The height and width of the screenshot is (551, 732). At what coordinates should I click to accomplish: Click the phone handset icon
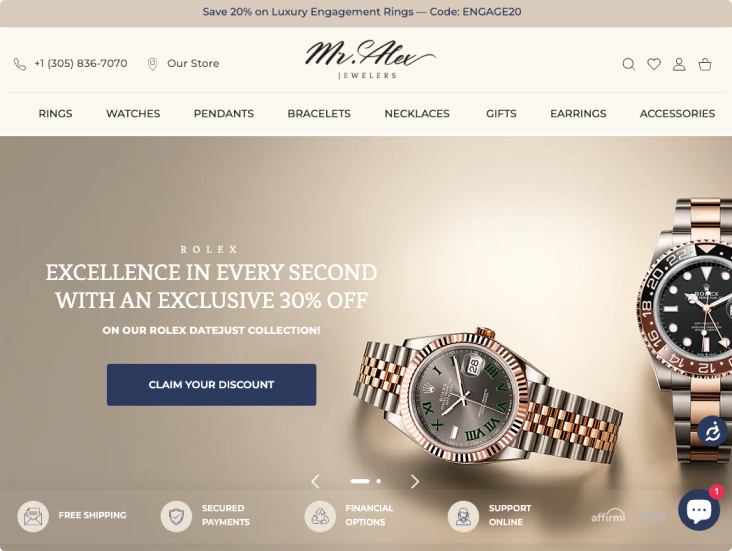tap(20, 64)
